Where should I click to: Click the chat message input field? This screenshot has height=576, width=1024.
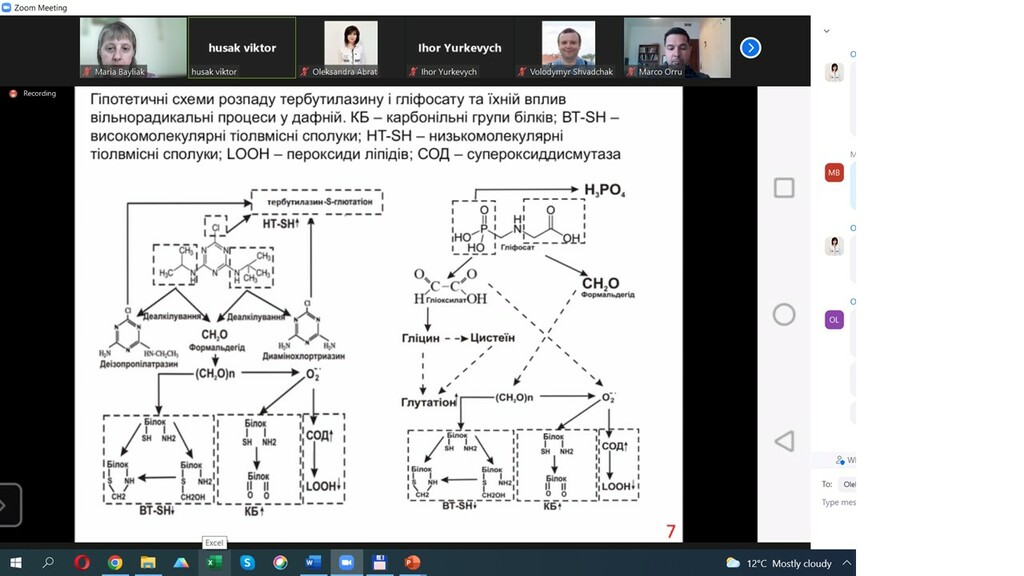click(838, 502)
